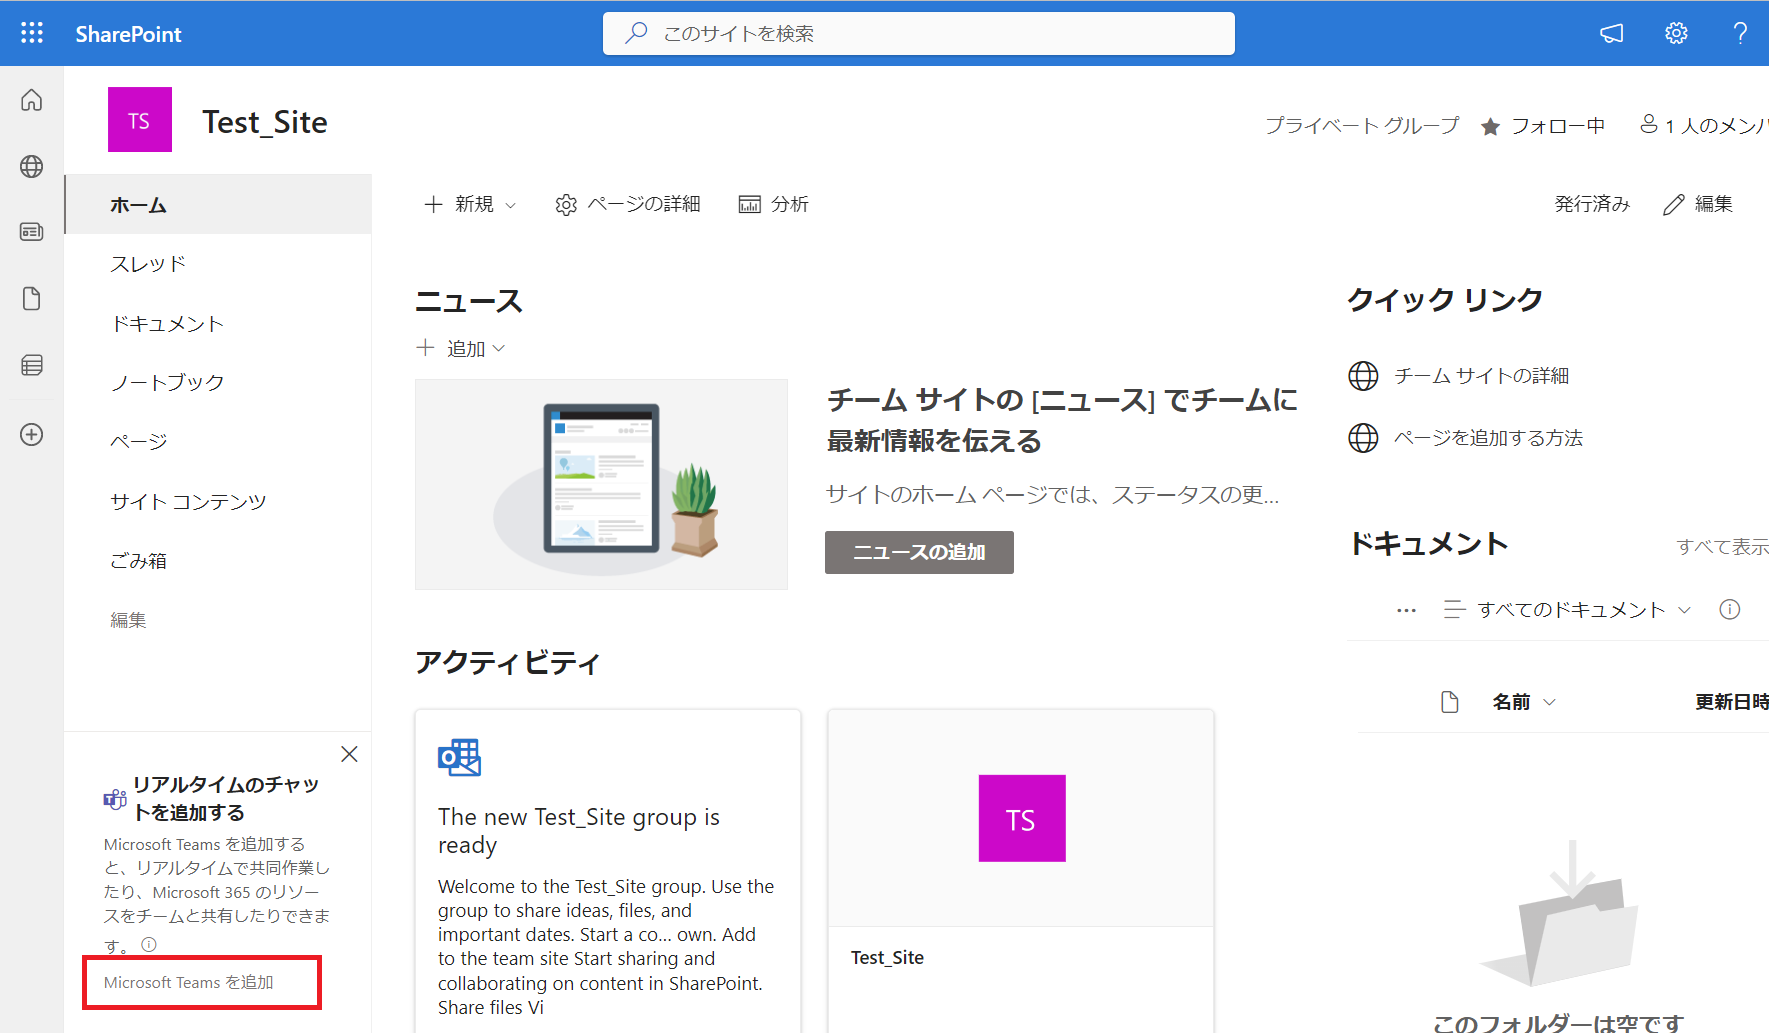Image resolution: width=1769 pixels, height=1033 pixels.
Task: Click the empty folder illustration
Action: click(1560, 913)
